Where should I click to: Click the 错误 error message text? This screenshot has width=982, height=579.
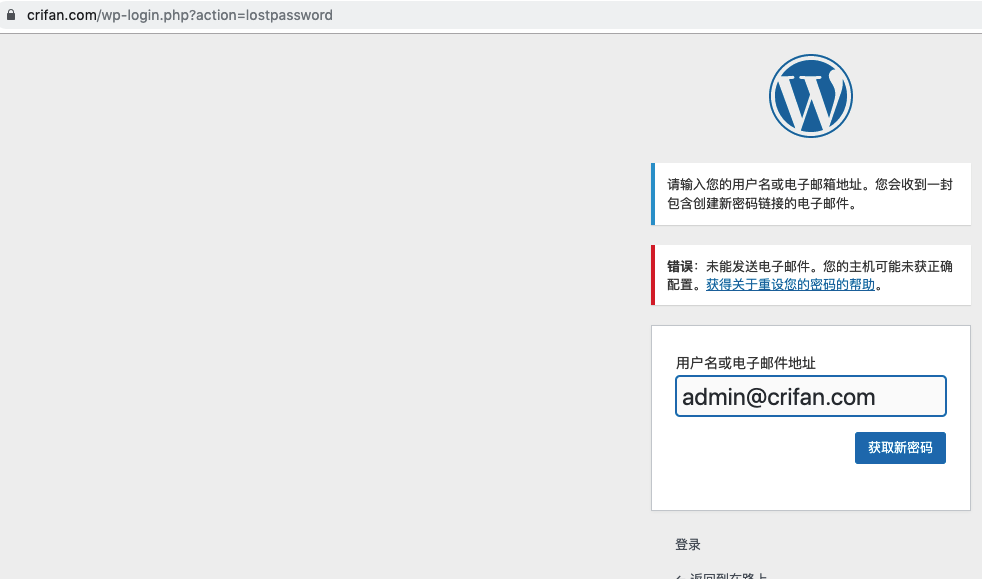[810, 275]
